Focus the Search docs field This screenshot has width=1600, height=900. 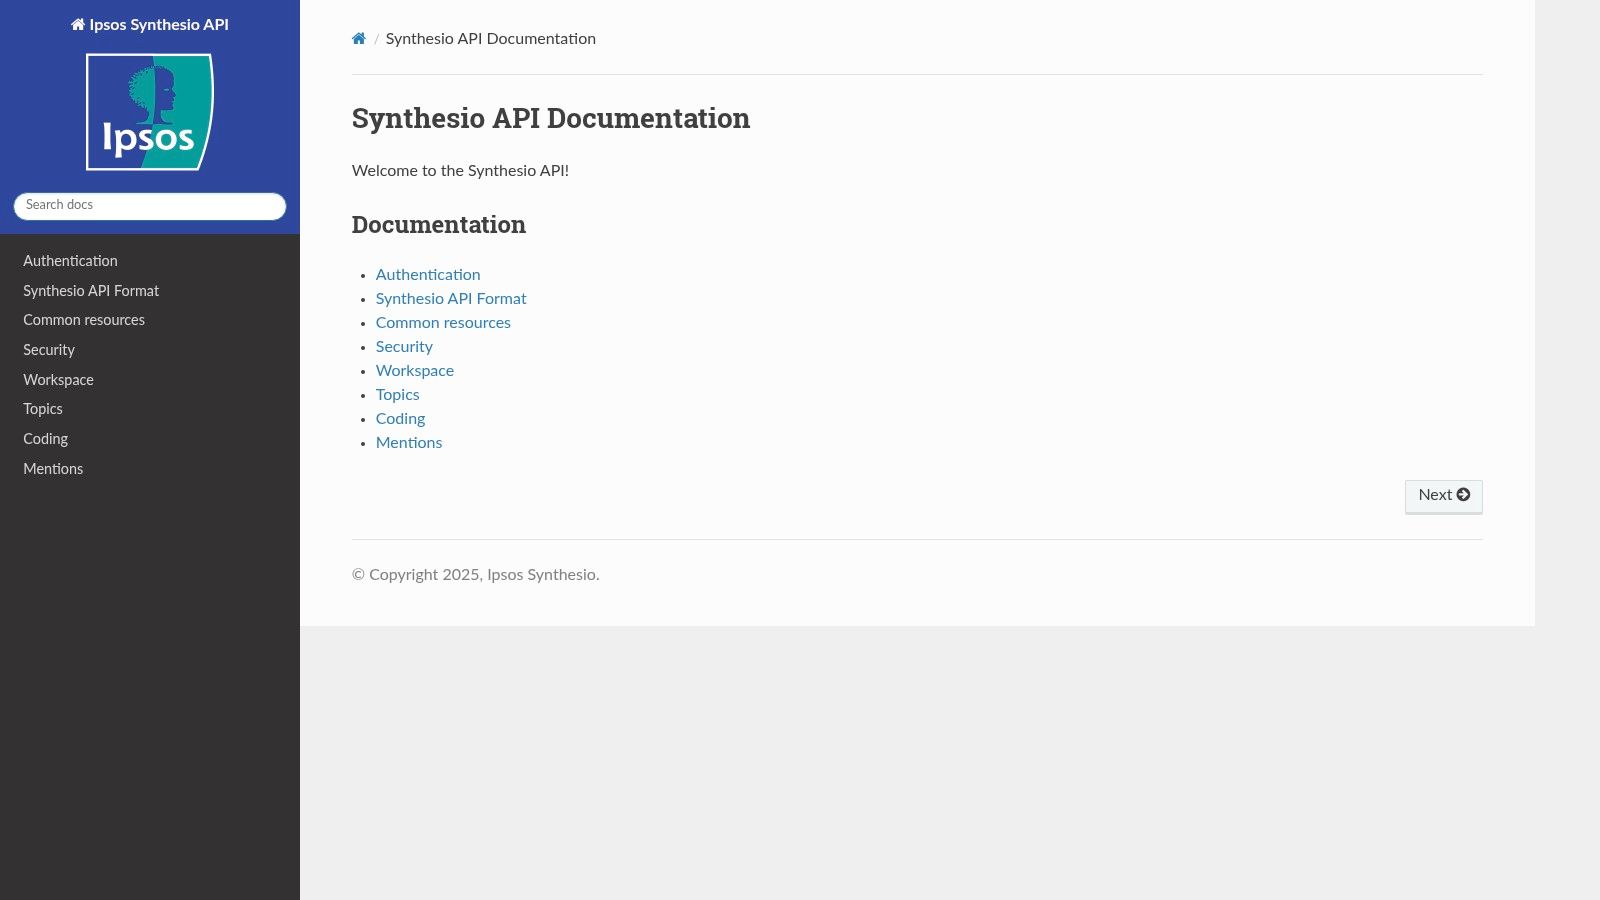150,206
